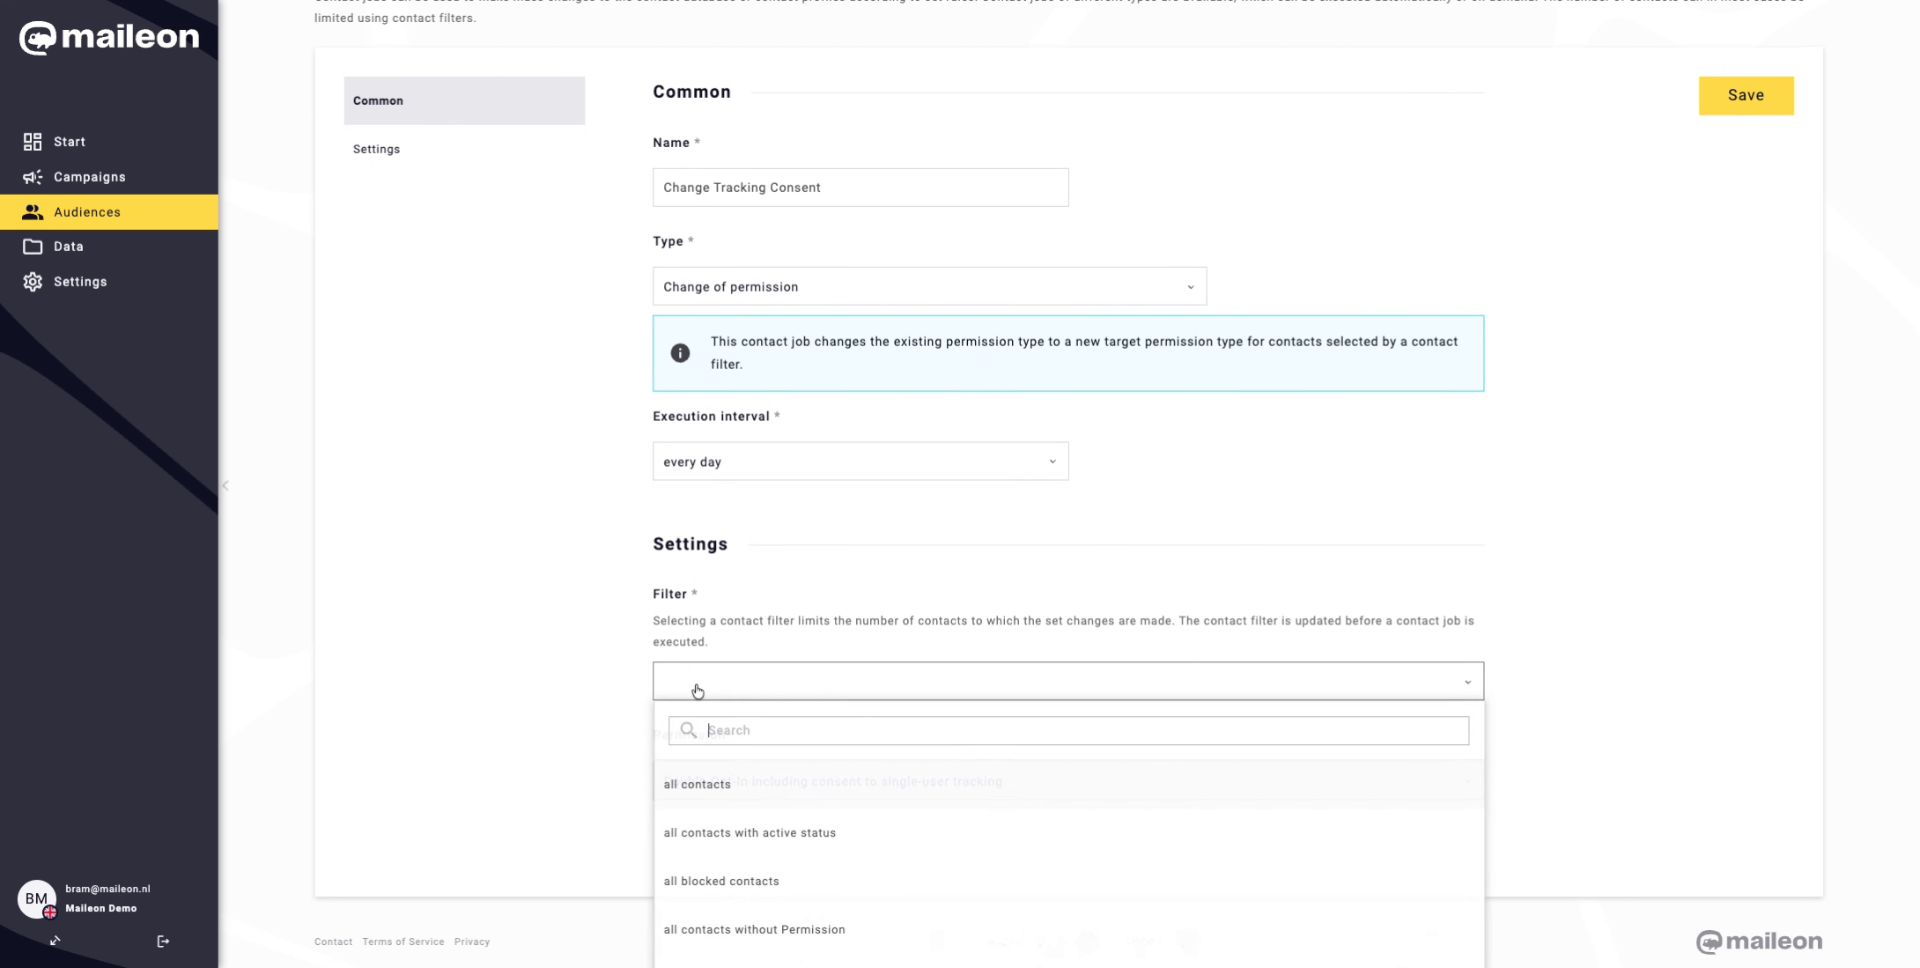
Task: Edit the Name field 'Change Tracking Consent'
Action: tap(860, 188)
